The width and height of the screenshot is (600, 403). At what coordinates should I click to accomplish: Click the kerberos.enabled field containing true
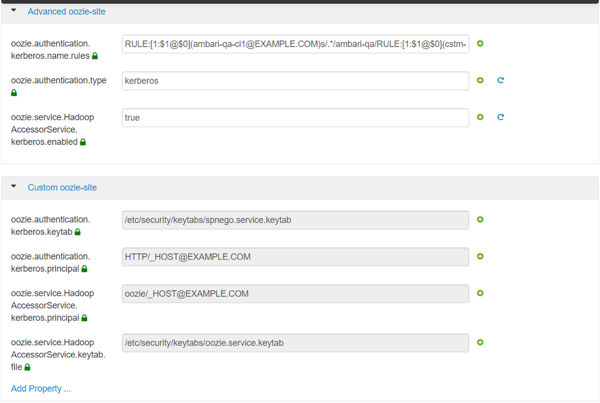pyautogui.click(x=295, y=118)
